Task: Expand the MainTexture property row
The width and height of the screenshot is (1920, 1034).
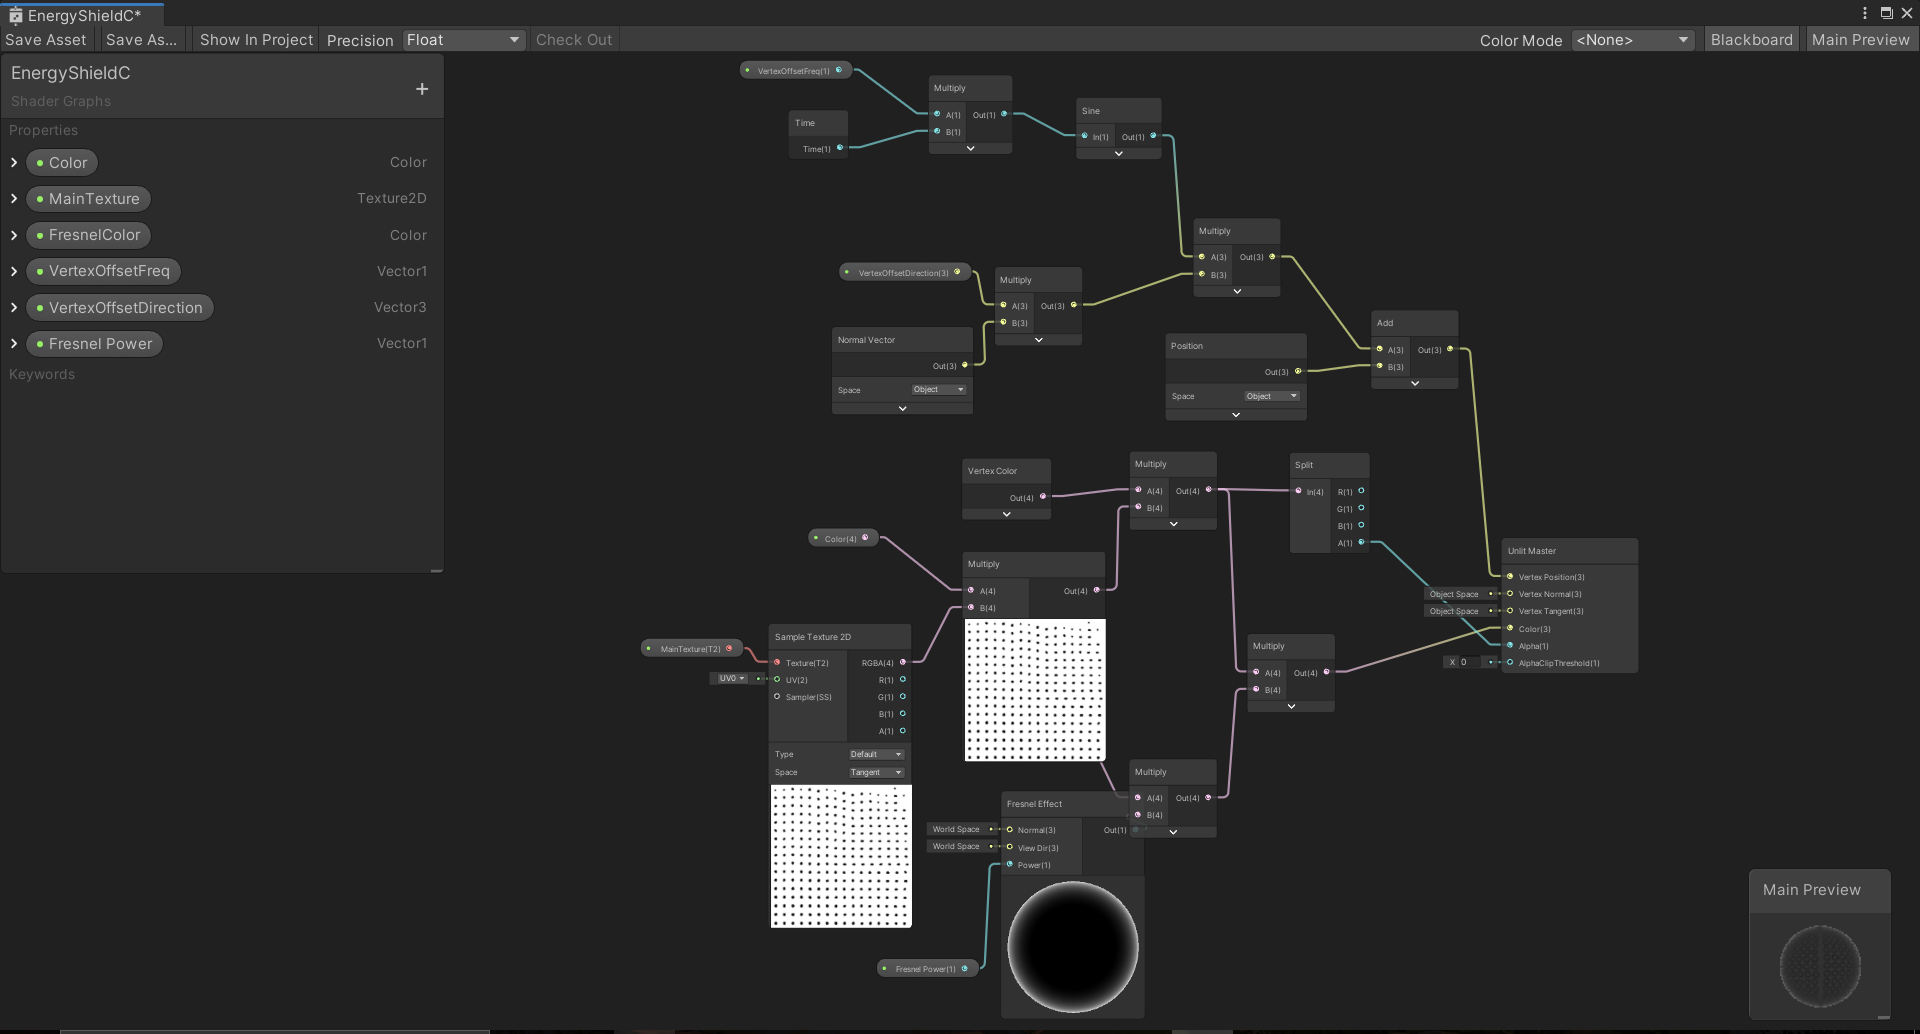Action: click(x=13, y=198)
